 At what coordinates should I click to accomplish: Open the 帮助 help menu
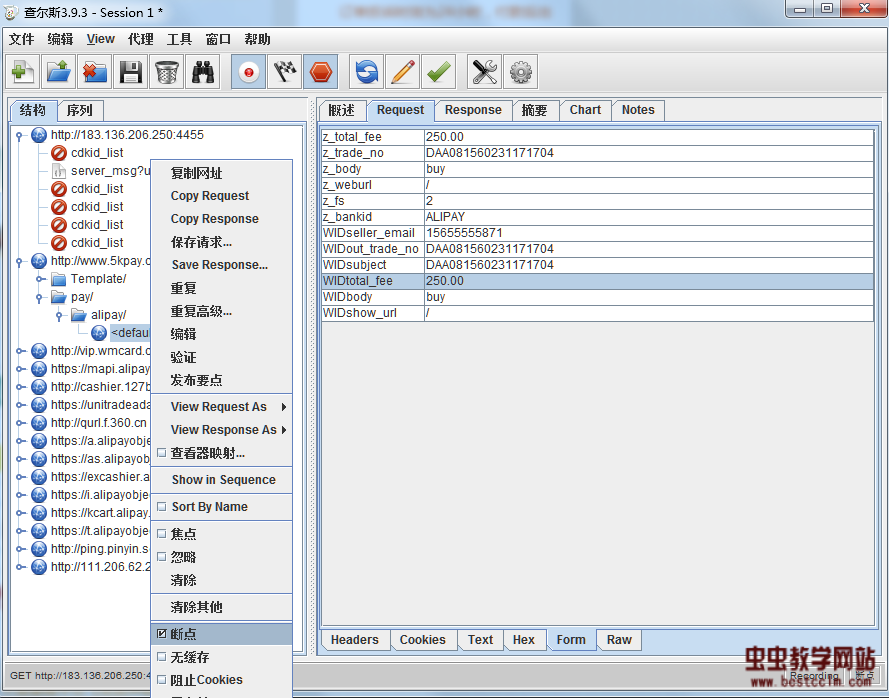tap(257, 39)
